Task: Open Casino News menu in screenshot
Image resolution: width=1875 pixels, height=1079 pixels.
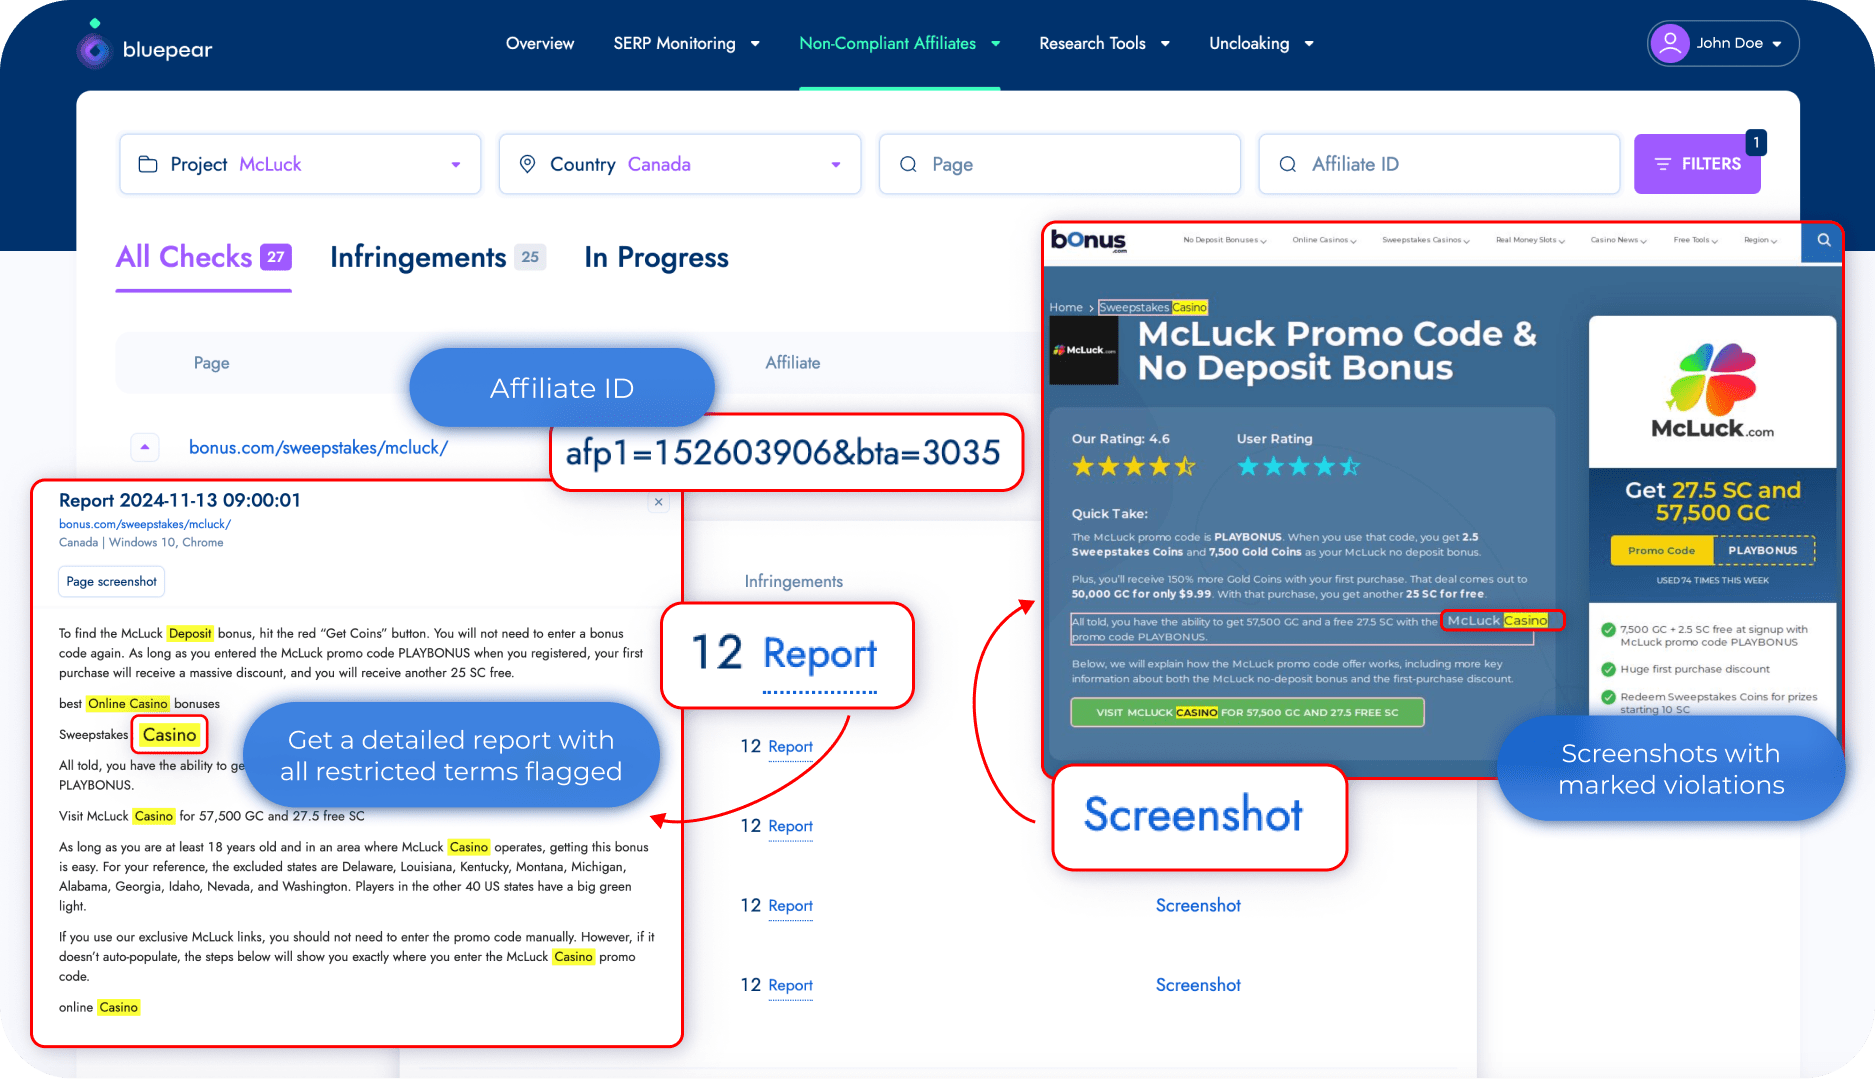Action: point(1618,240)
